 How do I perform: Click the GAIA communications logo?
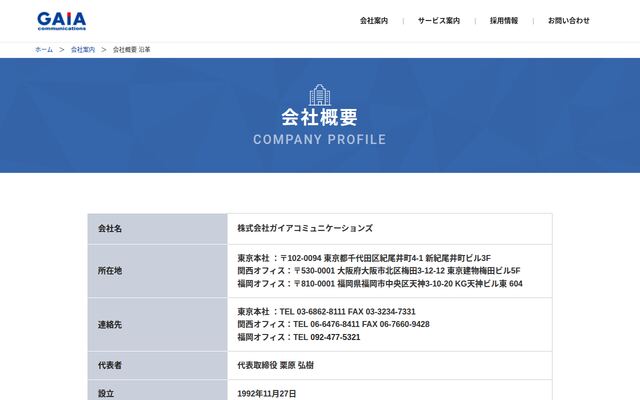click(62, 21)
